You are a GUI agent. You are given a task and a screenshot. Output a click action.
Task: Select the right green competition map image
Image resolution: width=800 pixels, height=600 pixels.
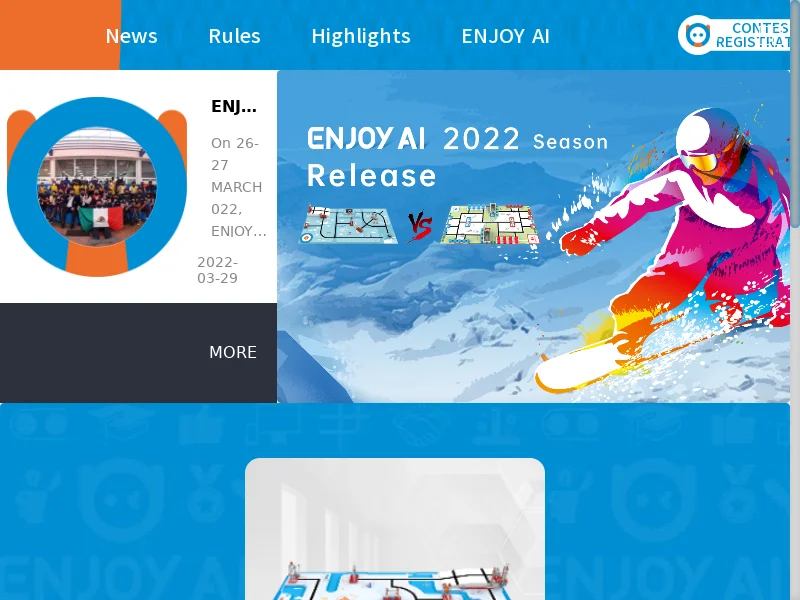(490, 224)
